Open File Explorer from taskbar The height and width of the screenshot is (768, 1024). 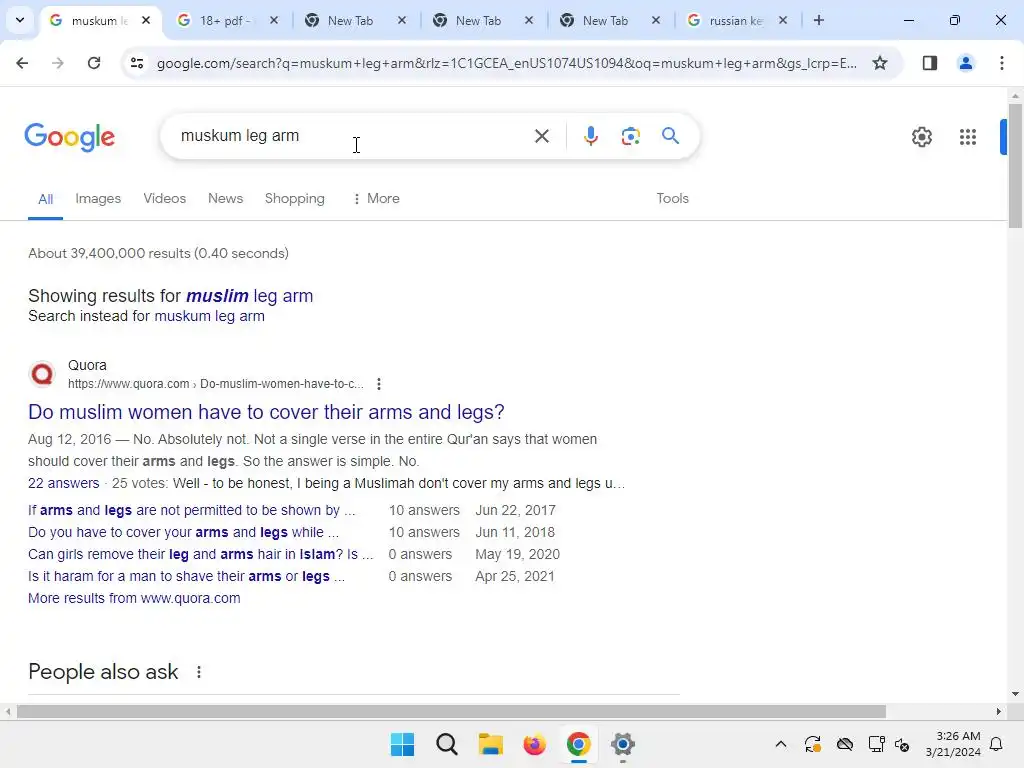point(490,744)
